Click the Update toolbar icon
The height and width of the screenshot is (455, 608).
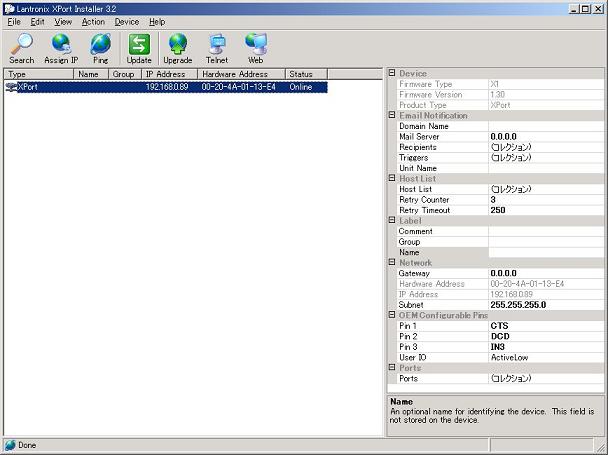point(139,48)
